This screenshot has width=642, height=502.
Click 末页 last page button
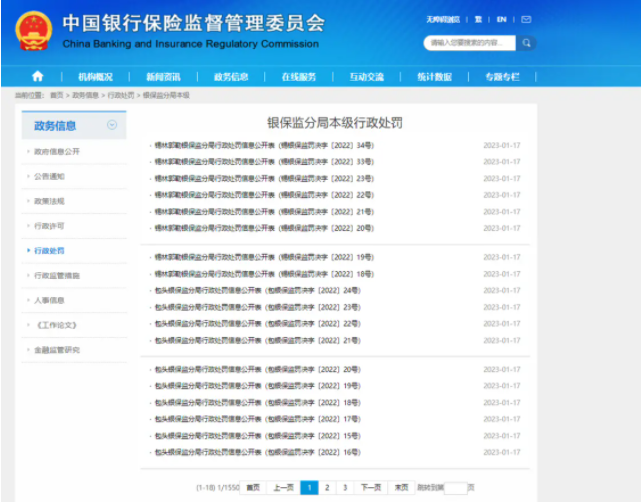(401, 487)
